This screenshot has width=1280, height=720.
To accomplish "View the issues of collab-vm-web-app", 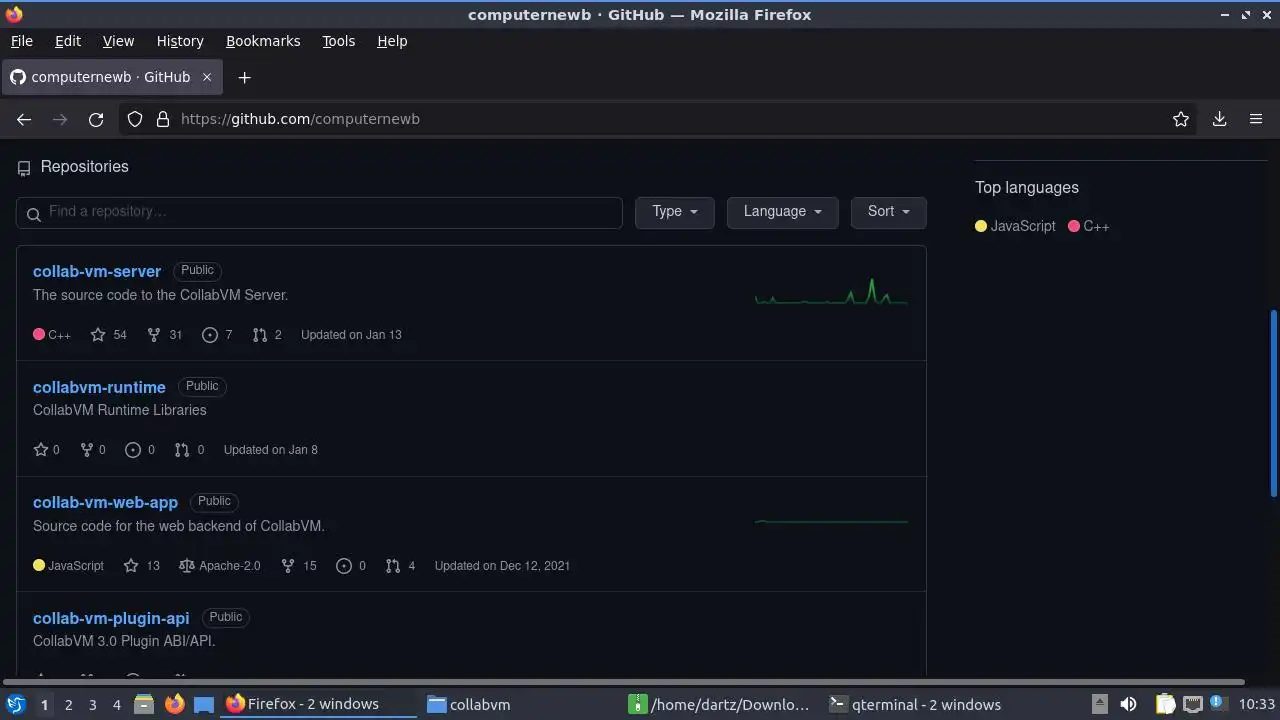I will click(351, 566).
